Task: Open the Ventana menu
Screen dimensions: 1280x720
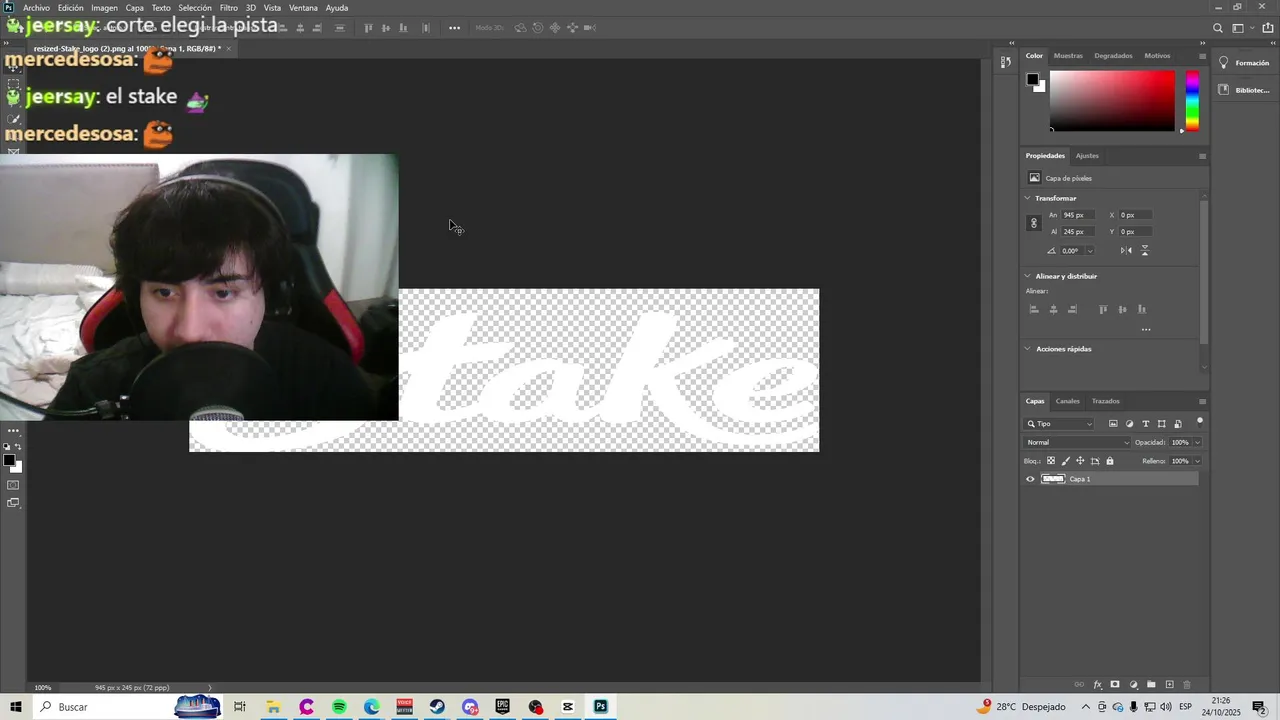Action: tap(303, 8)
